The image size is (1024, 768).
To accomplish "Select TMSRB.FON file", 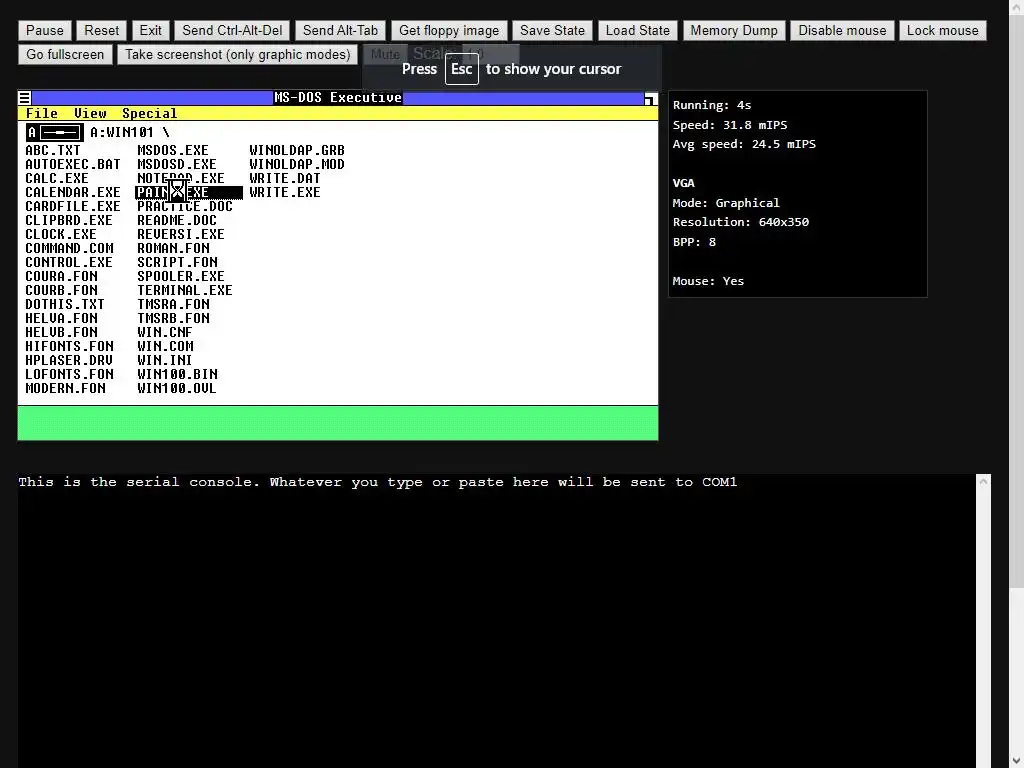I will pyautogui.click(x=174, y=319).
